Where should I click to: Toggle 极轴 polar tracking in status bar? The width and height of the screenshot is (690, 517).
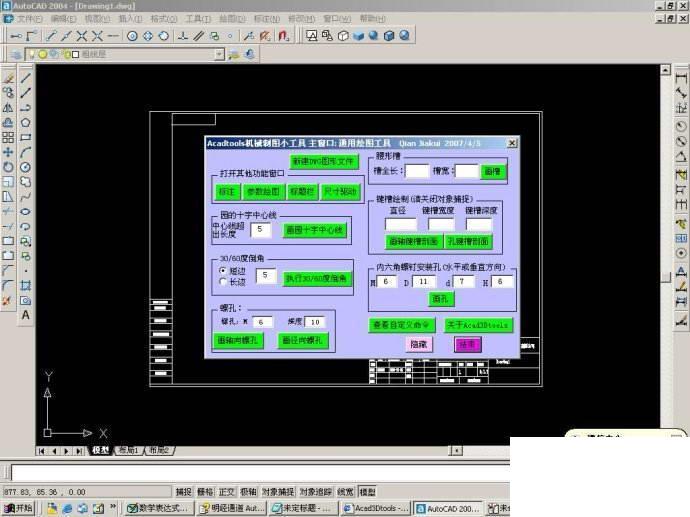(249, 492)
